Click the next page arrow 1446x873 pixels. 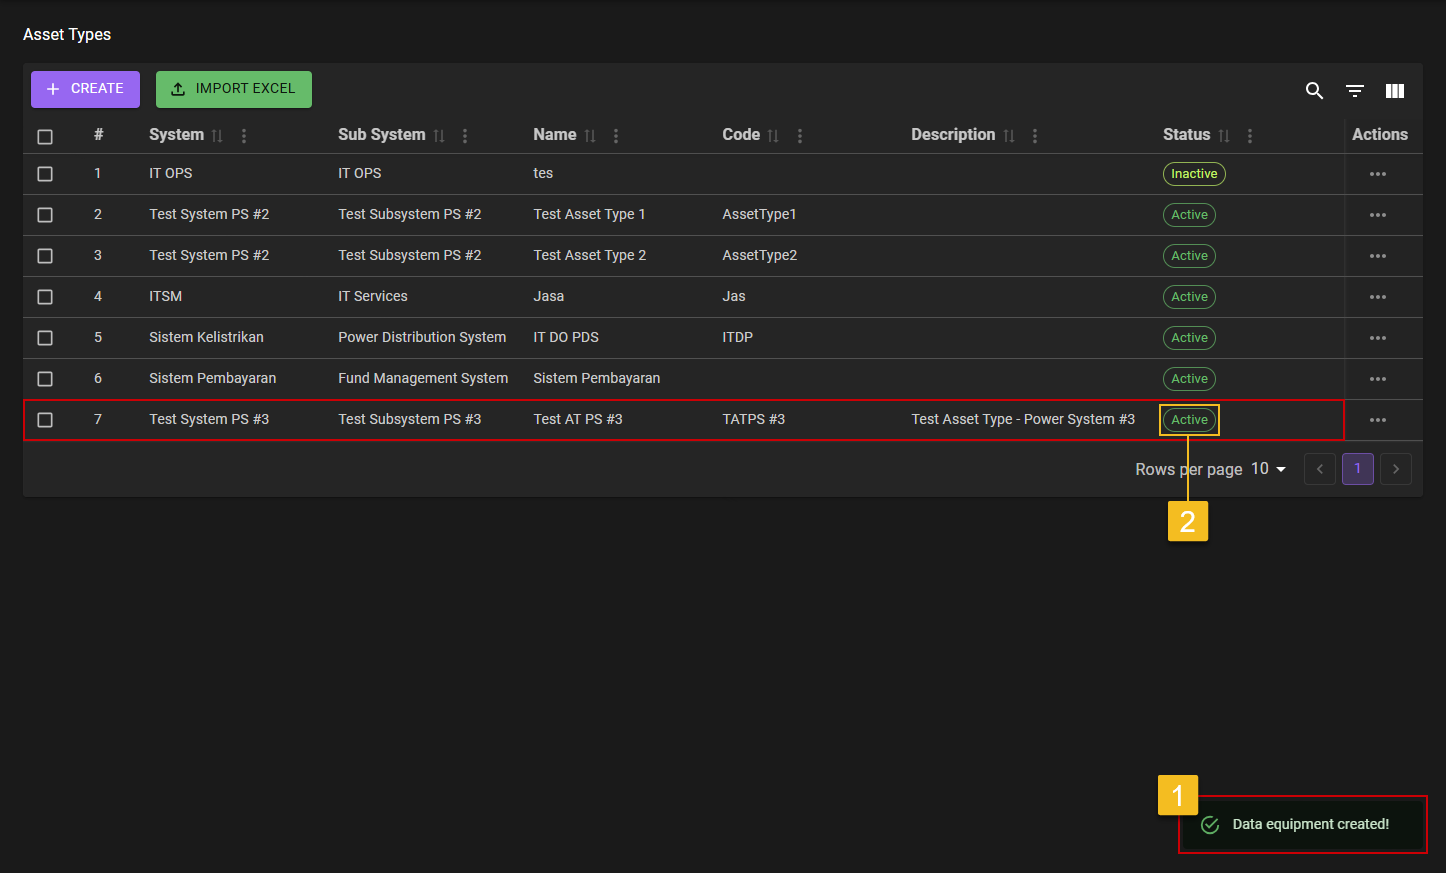(x=1395, y=469)
